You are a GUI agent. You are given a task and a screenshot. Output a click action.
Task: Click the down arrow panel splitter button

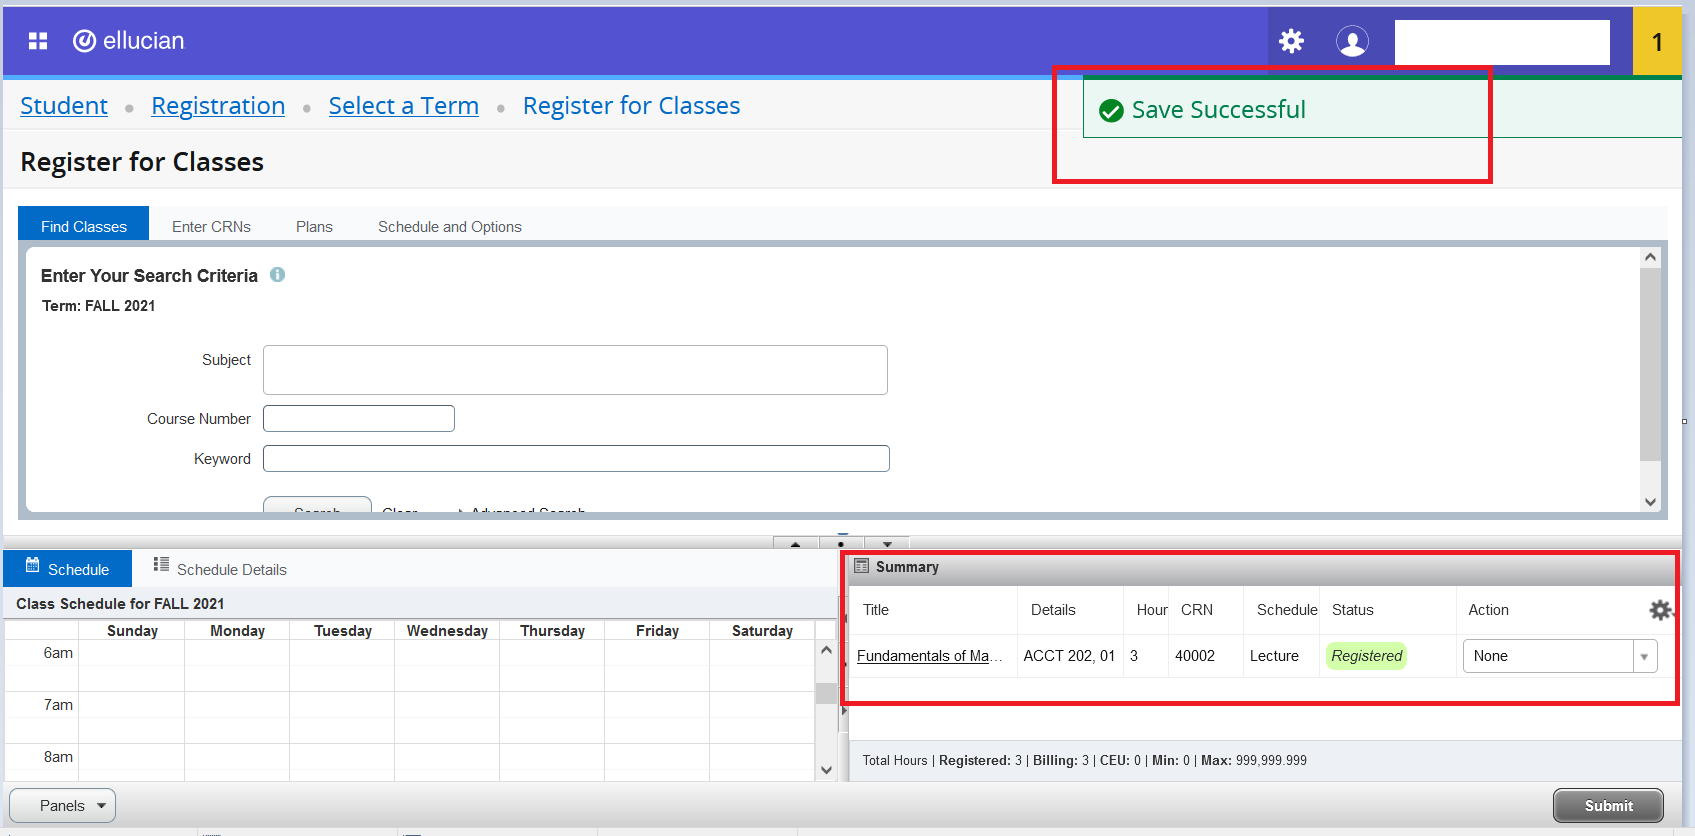click(x=887, y=544)
